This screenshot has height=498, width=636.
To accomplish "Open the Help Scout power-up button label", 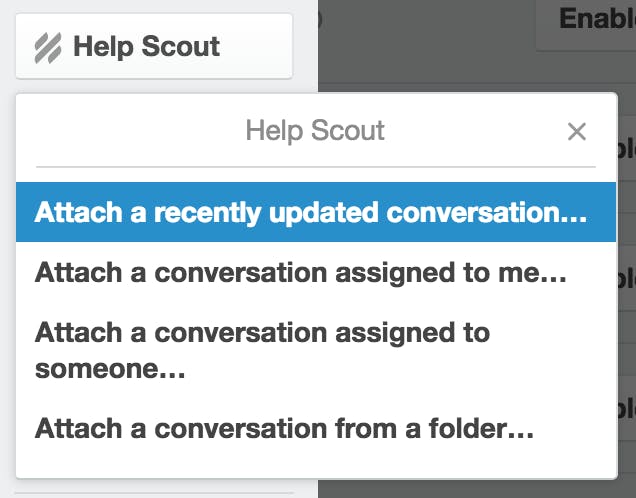I will [146, 47].
